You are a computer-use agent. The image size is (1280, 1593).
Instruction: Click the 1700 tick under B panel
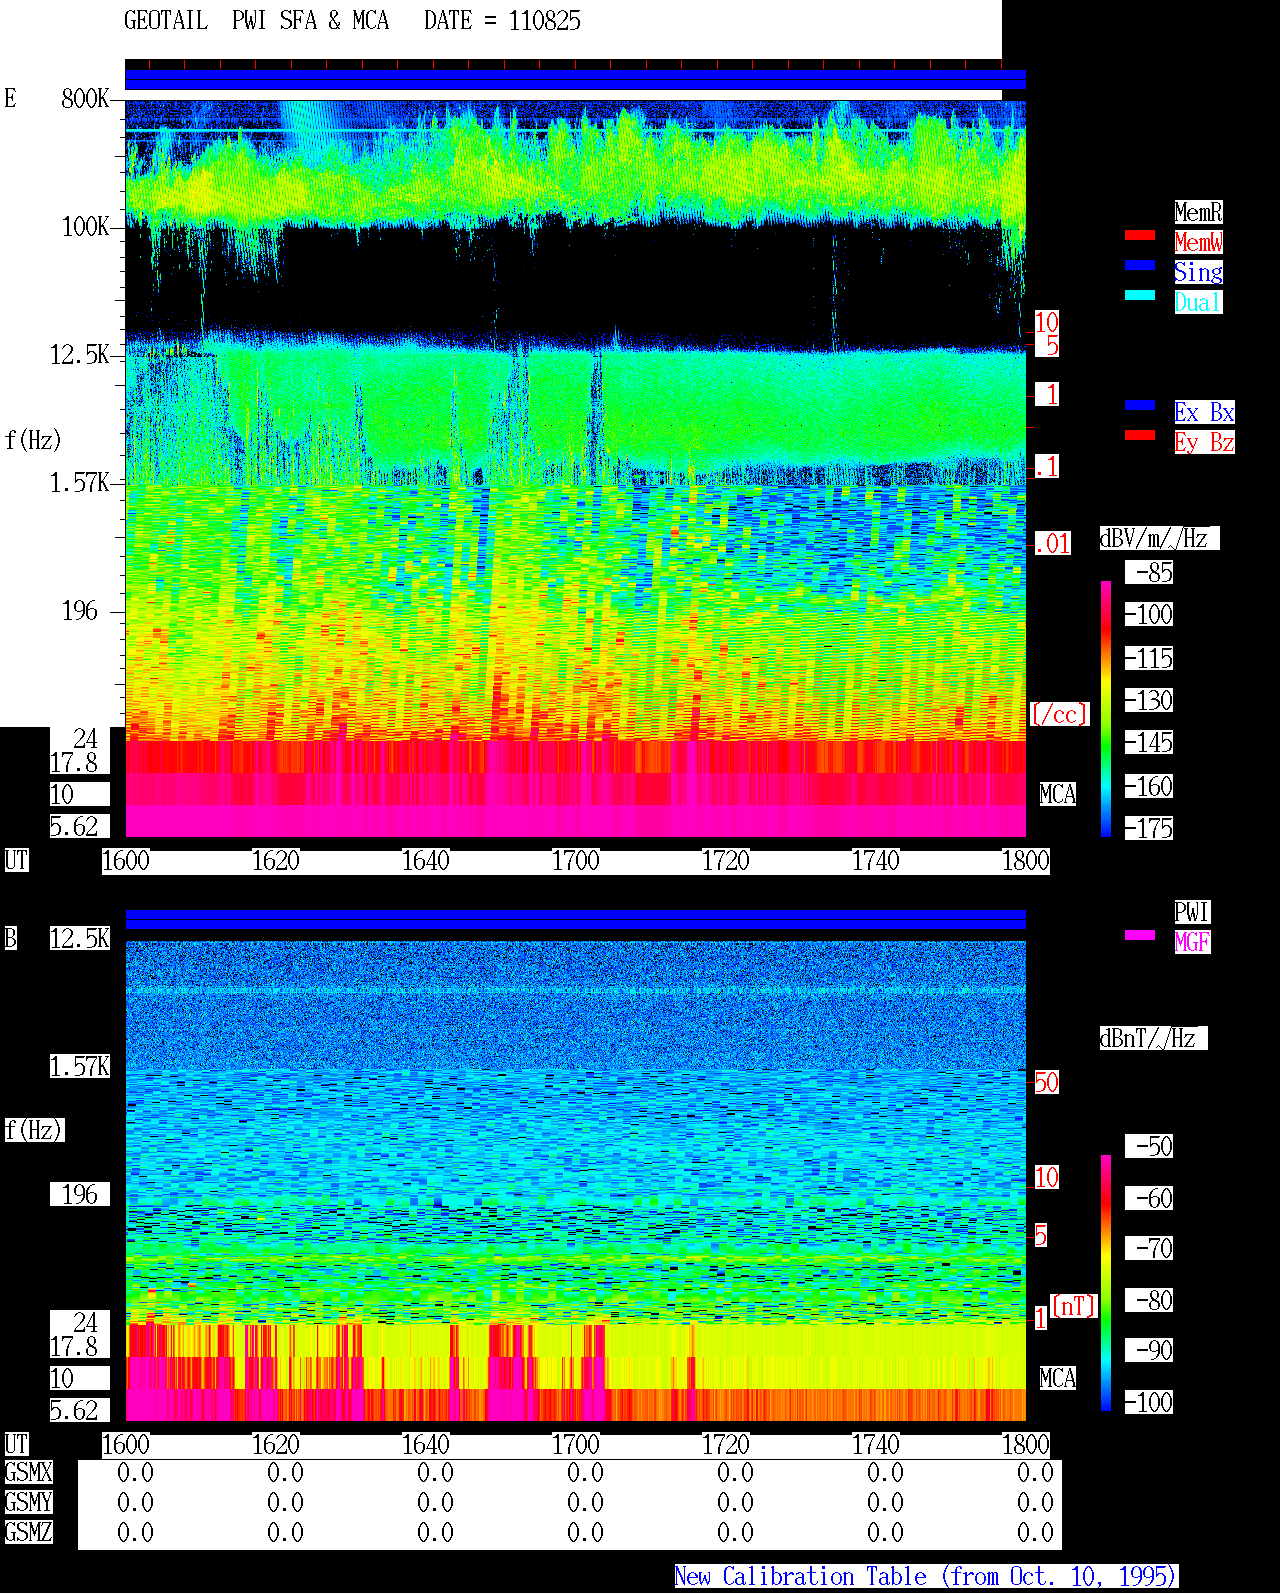point(576,1444)
